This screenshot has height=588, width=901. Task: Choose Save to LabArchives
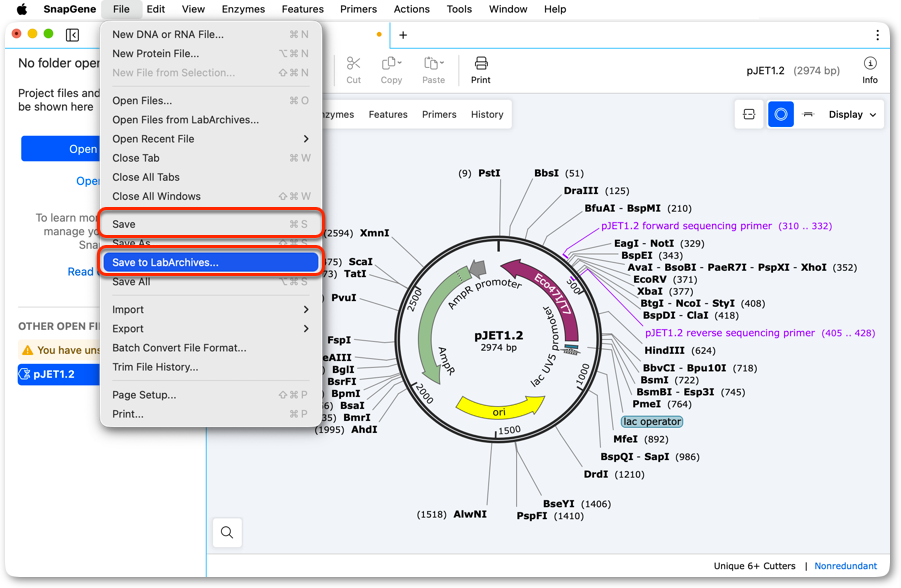(x=210, y=262)
